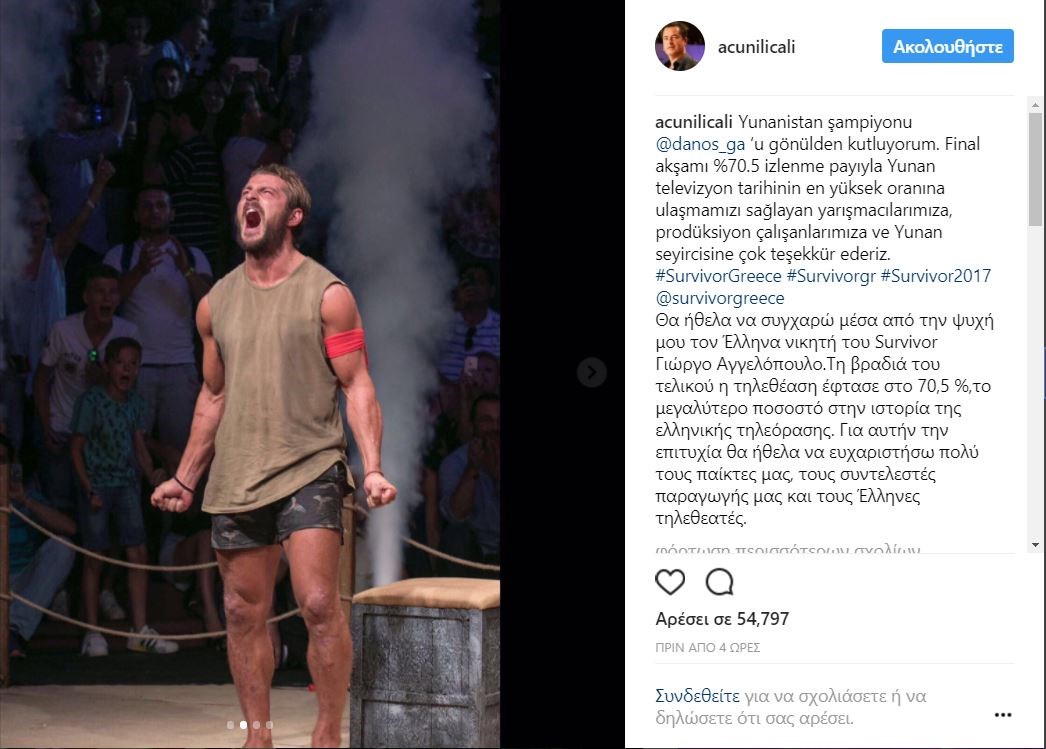
Task: Open the three-dots more options menu
Action: pyautogui.click(x=1003, y=714)
